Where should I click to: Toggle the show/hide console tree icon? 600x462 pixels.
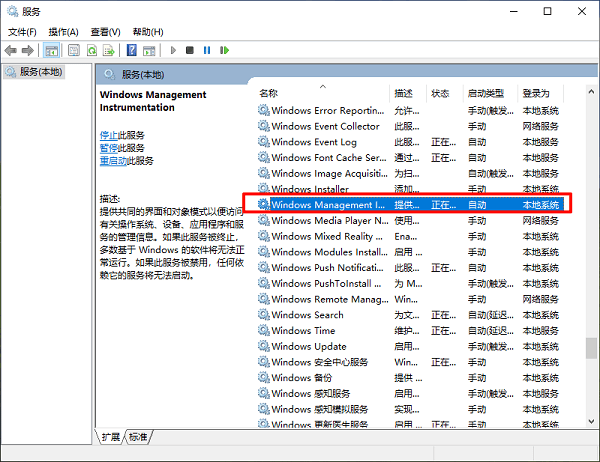pos(51,50)
